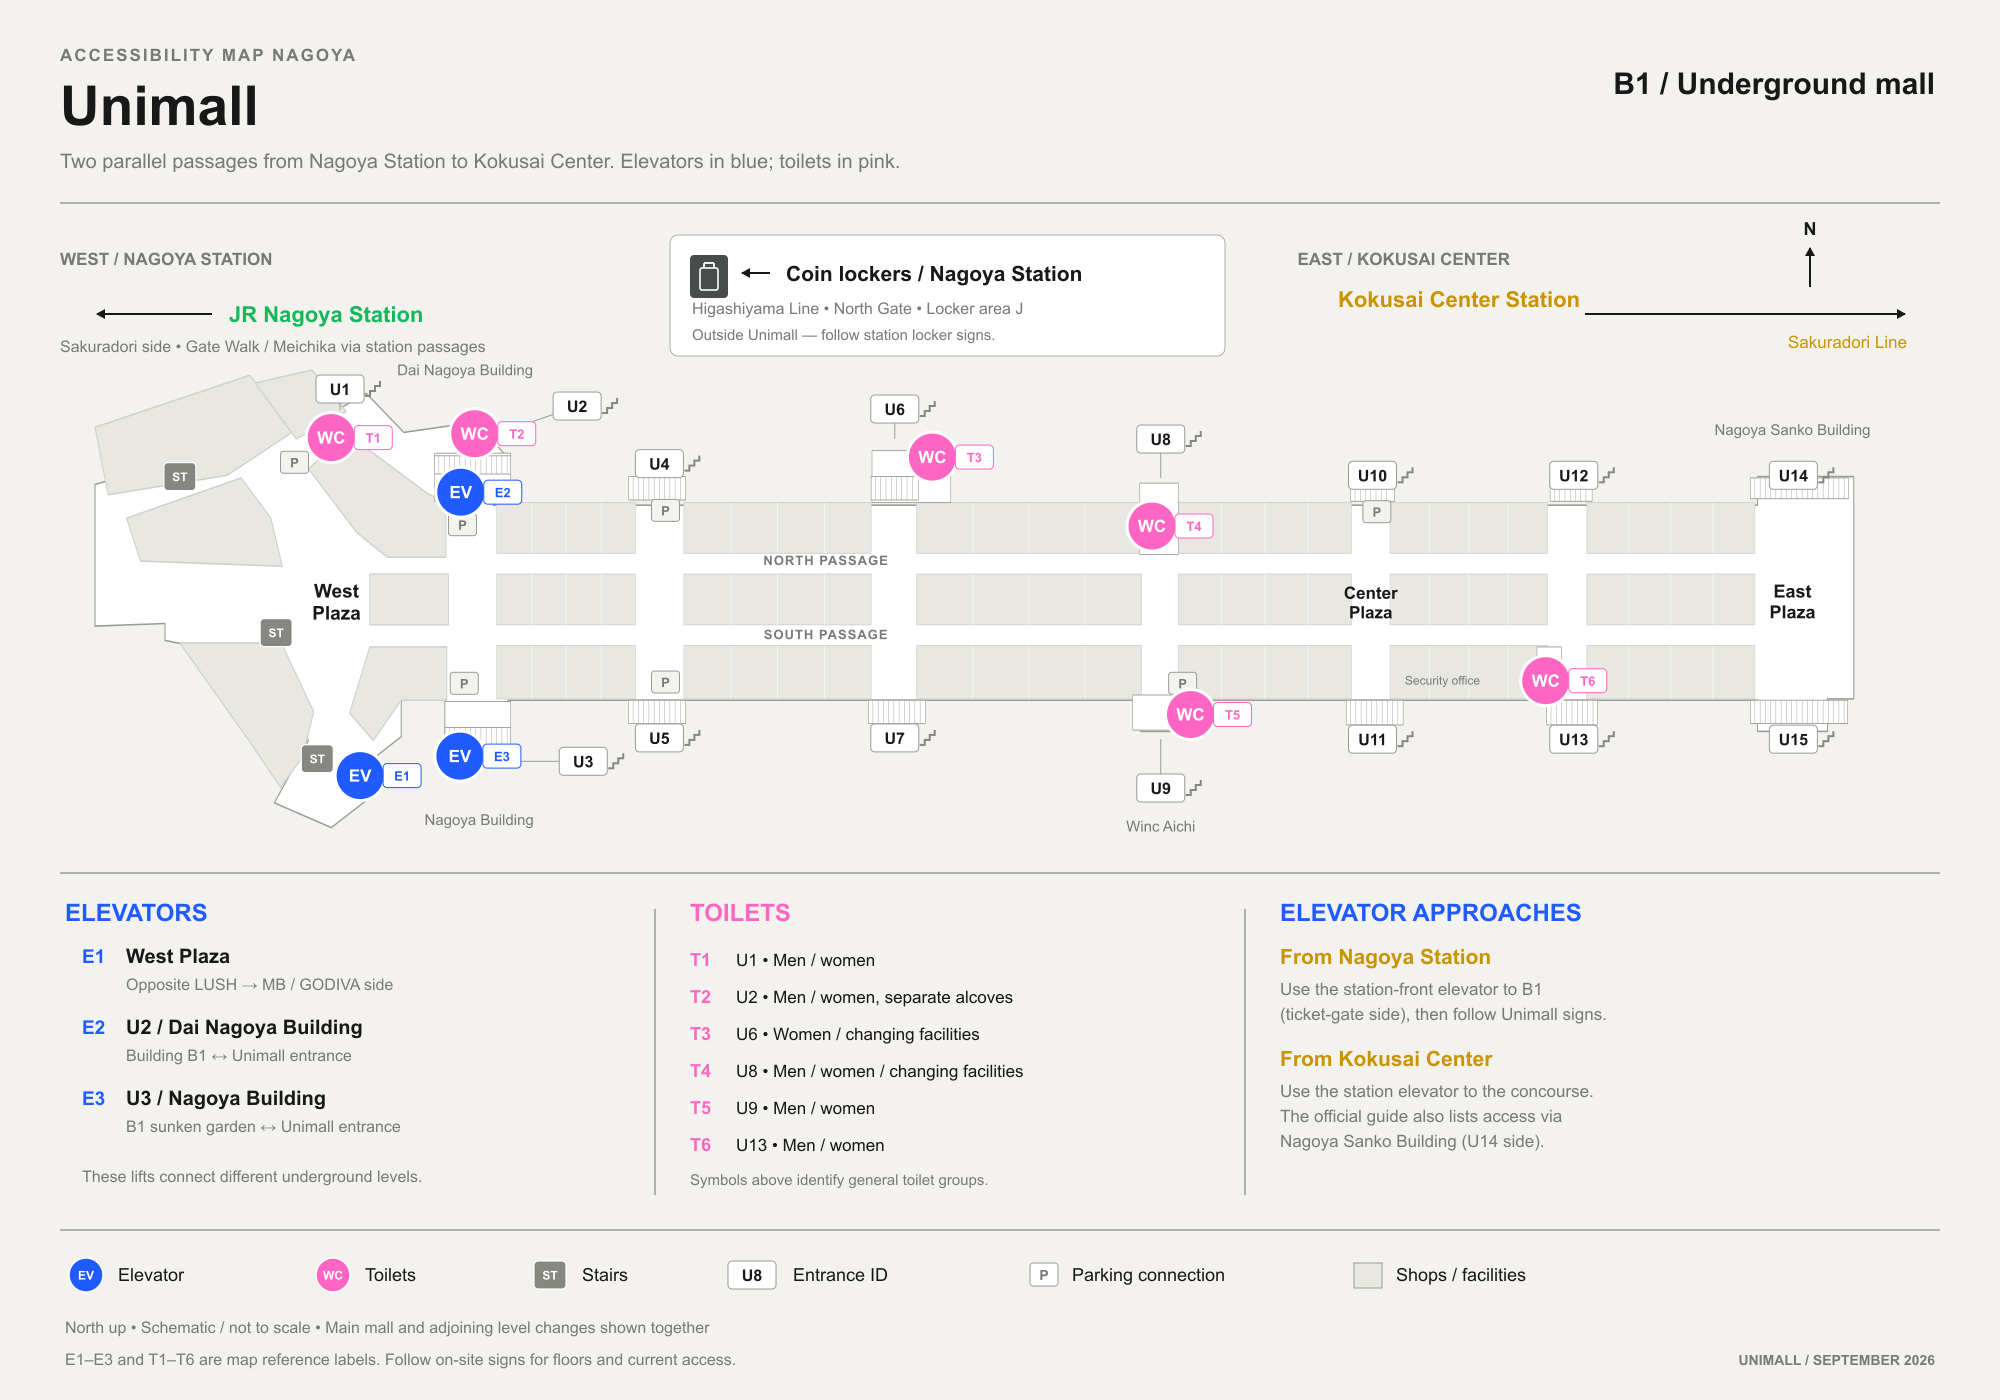2000x1400 pixels.
Task: Click the T6 toilet icon near Security office
Action: pos(1545,681)
